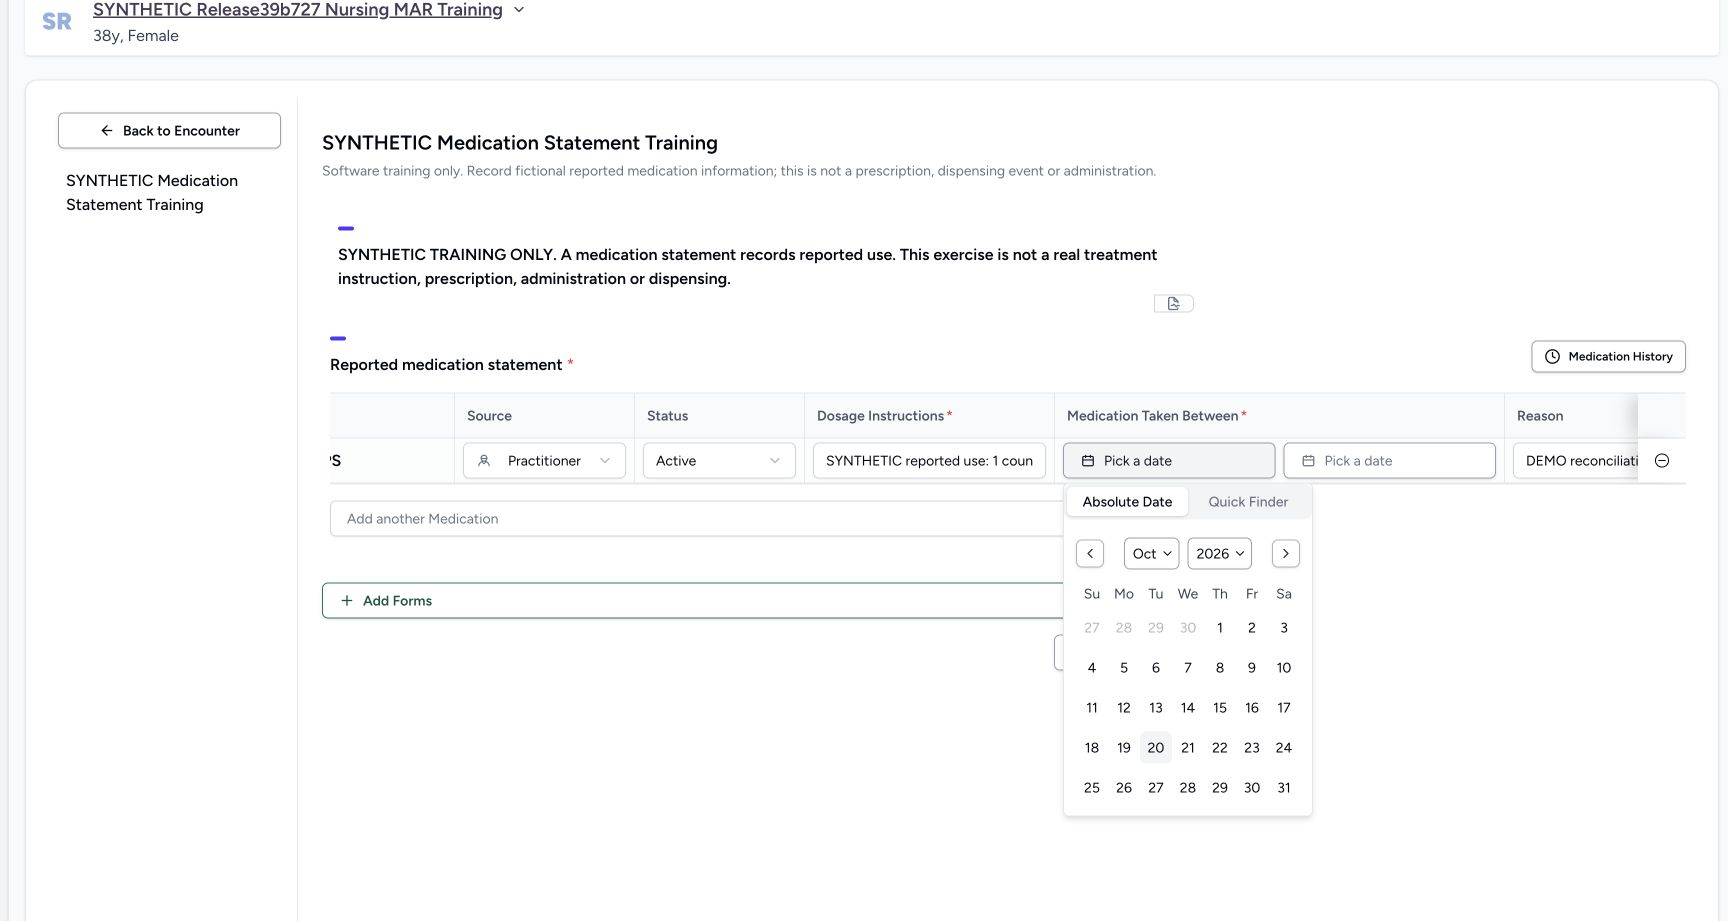This screenshot has width=1728, height=921.
Task: Expand the patient name chevron
Action: tap(519, 10)
